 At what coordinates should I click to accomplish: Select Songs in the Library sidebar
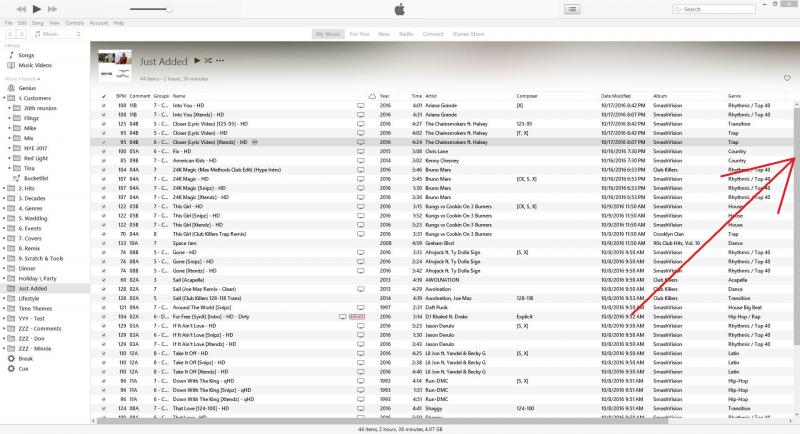(26, 55)
